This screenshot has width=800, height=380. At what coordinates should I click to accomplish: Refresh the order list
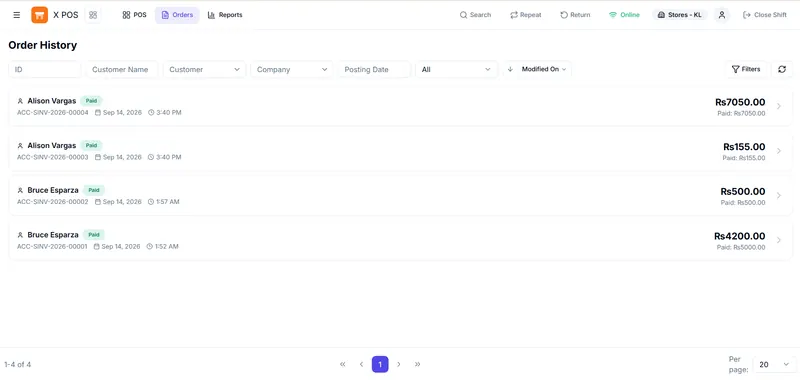(x=782, y=69)
